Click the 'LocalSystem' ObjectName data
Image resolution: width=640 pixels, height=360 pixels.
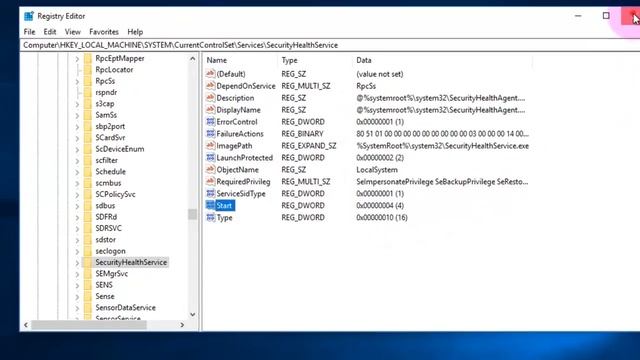pyautogui.click(x=377, y=169)
